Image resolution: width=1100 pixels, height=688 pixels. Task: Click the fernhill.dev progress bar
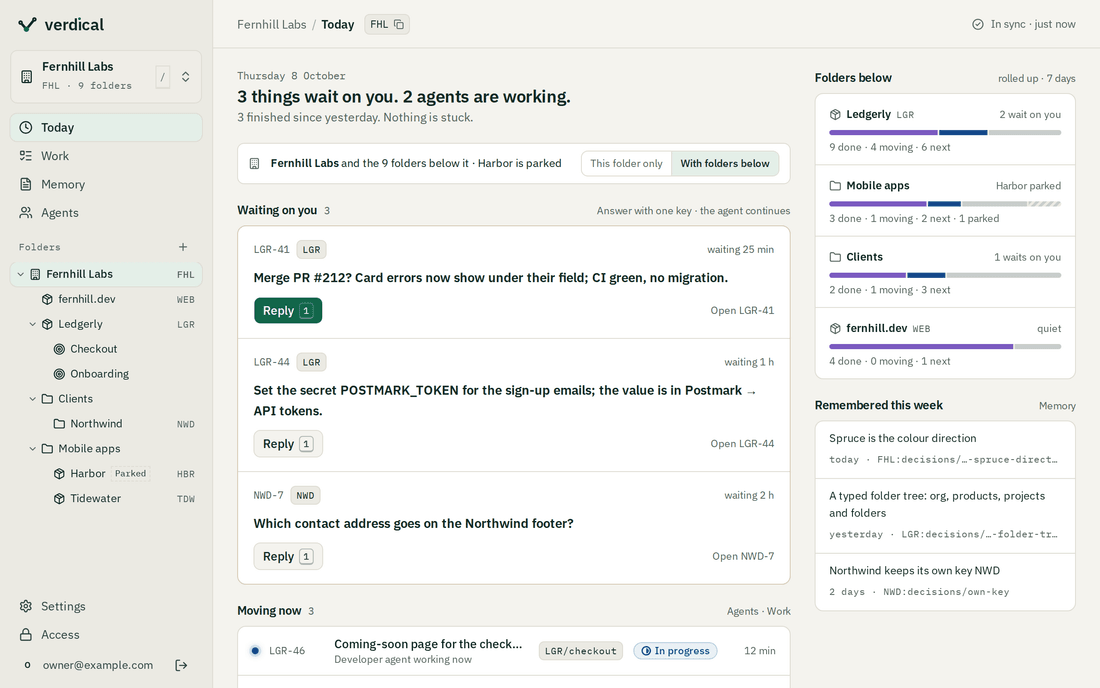pos(945,346)
